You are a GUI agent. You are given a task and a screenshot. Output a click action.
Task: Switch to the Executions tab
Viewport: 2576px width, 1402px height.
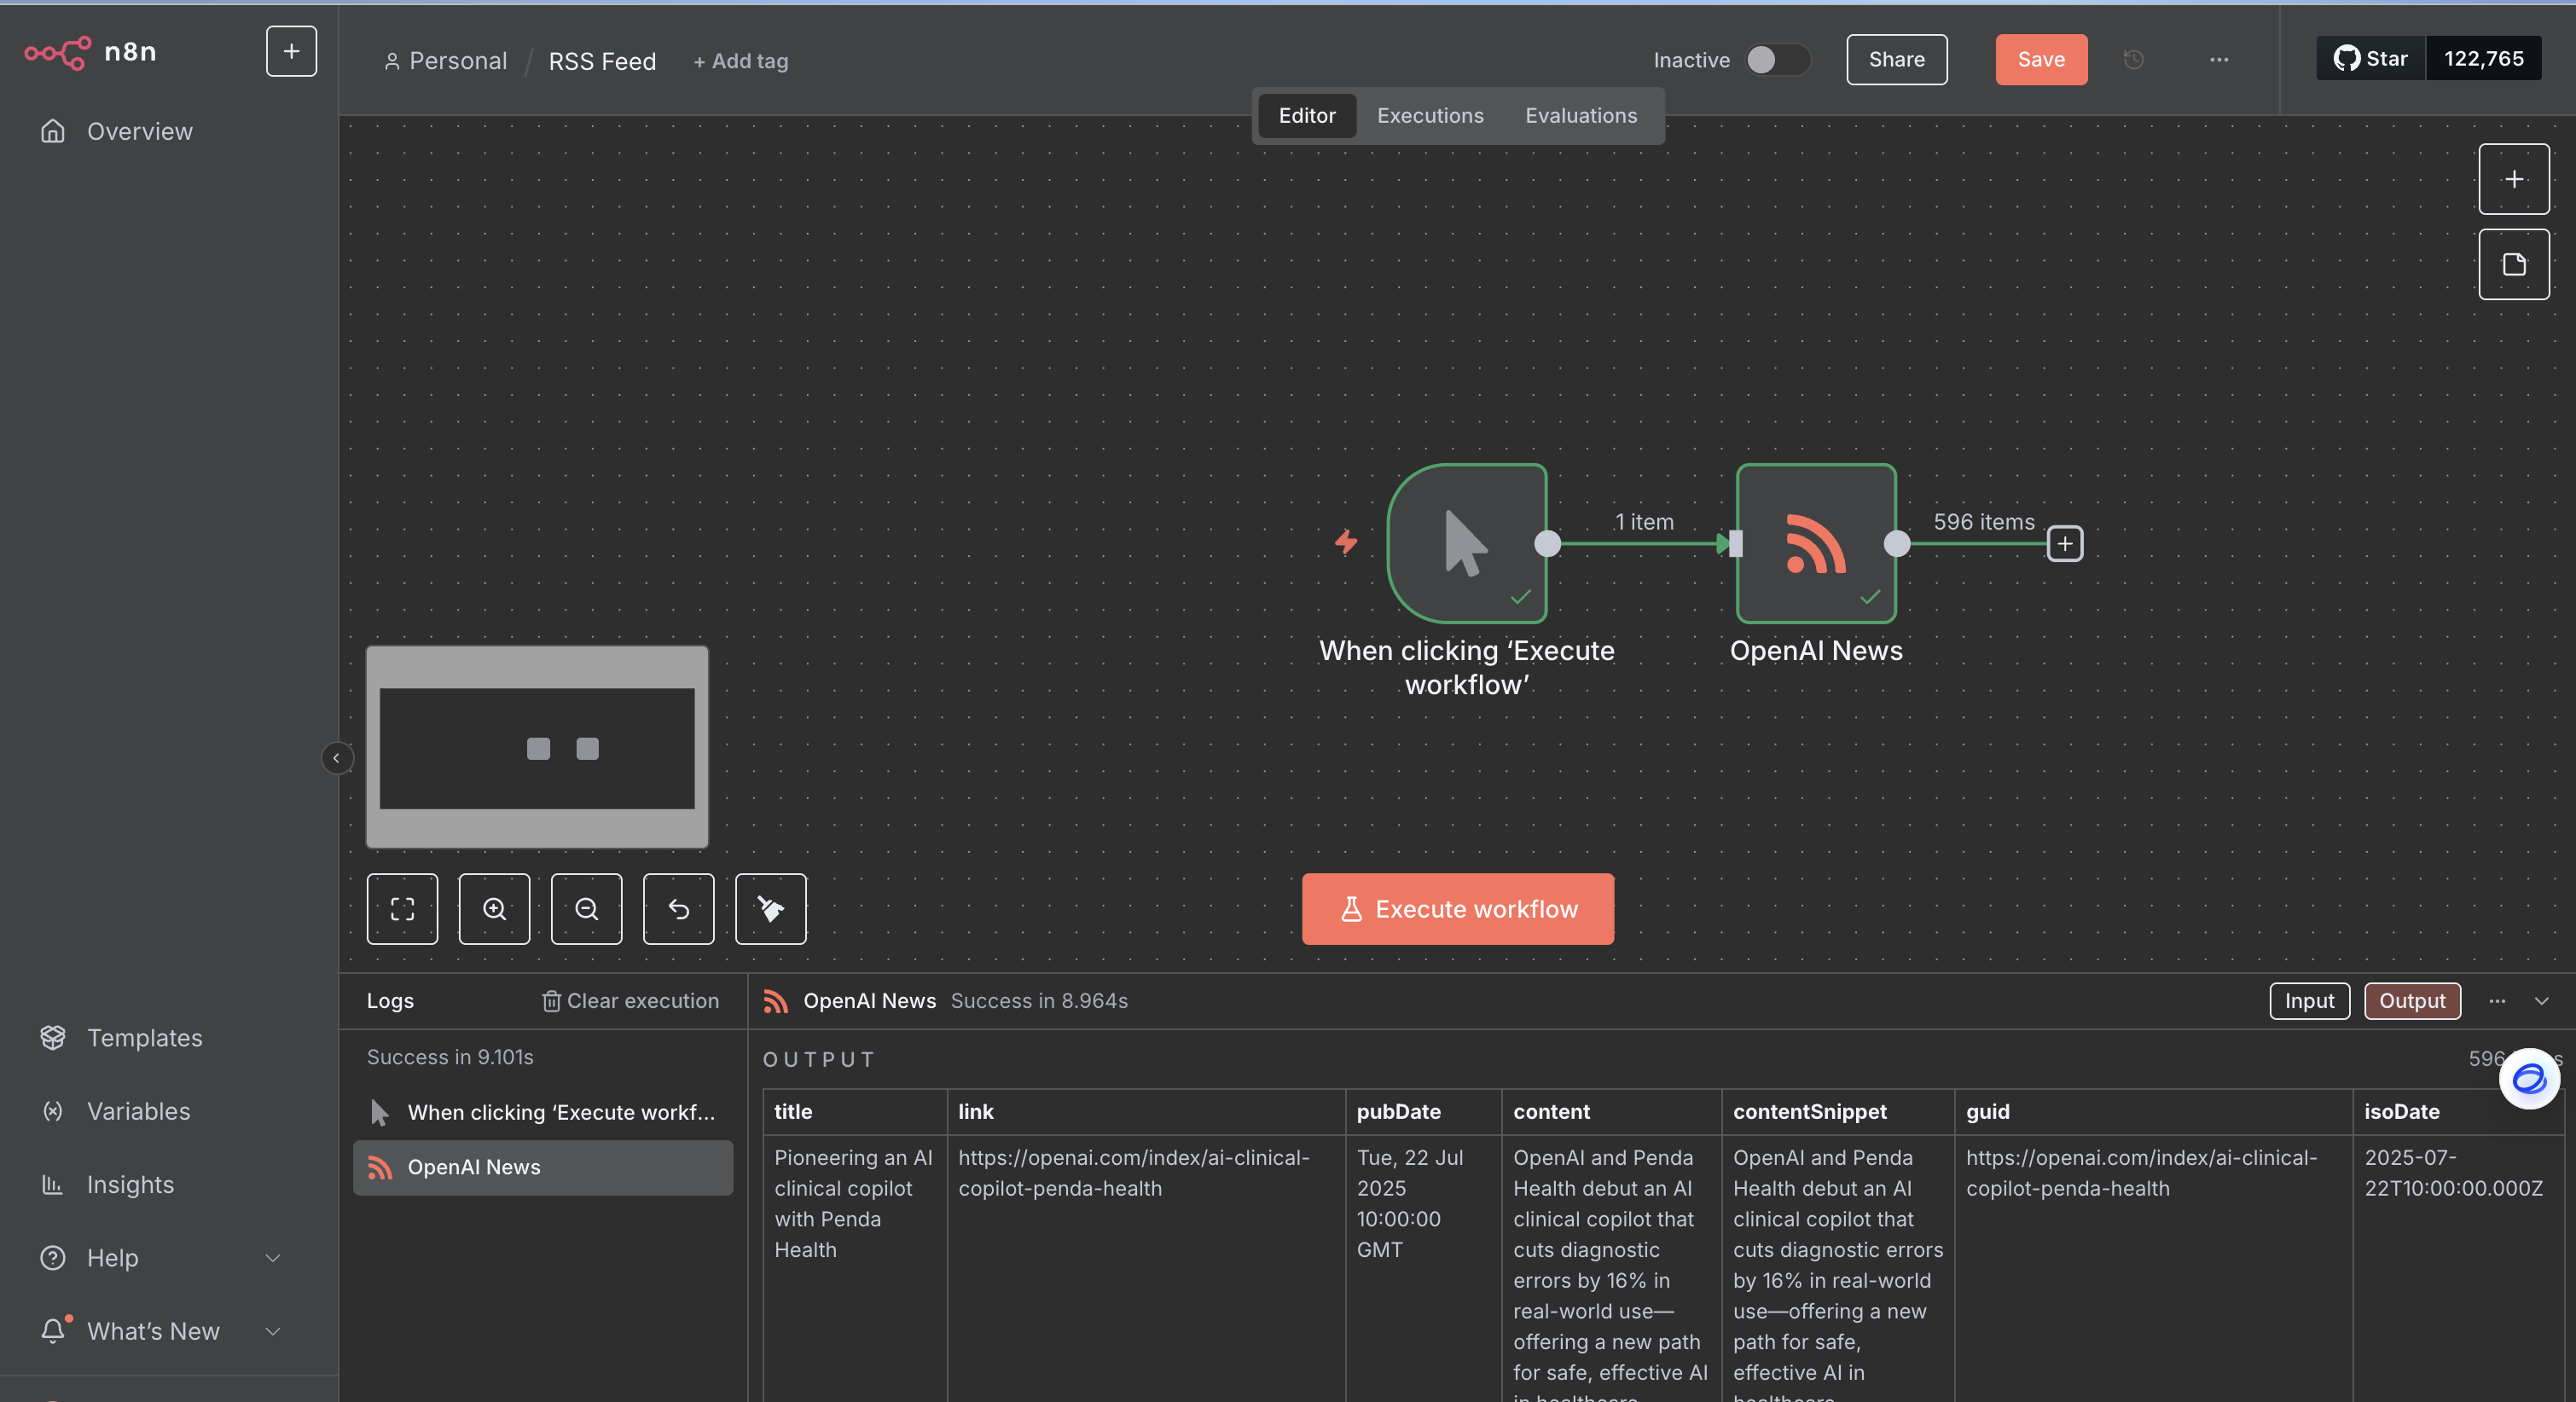click(x=1430, y=116)
